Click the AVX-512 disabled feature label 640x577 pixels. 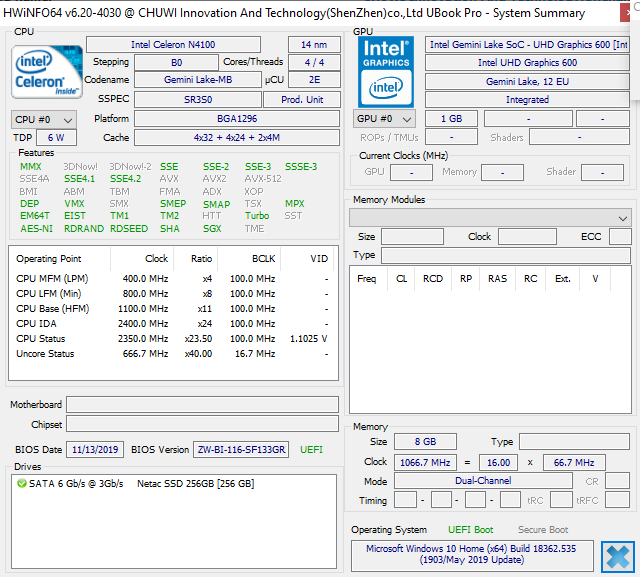tap(262, 179)
